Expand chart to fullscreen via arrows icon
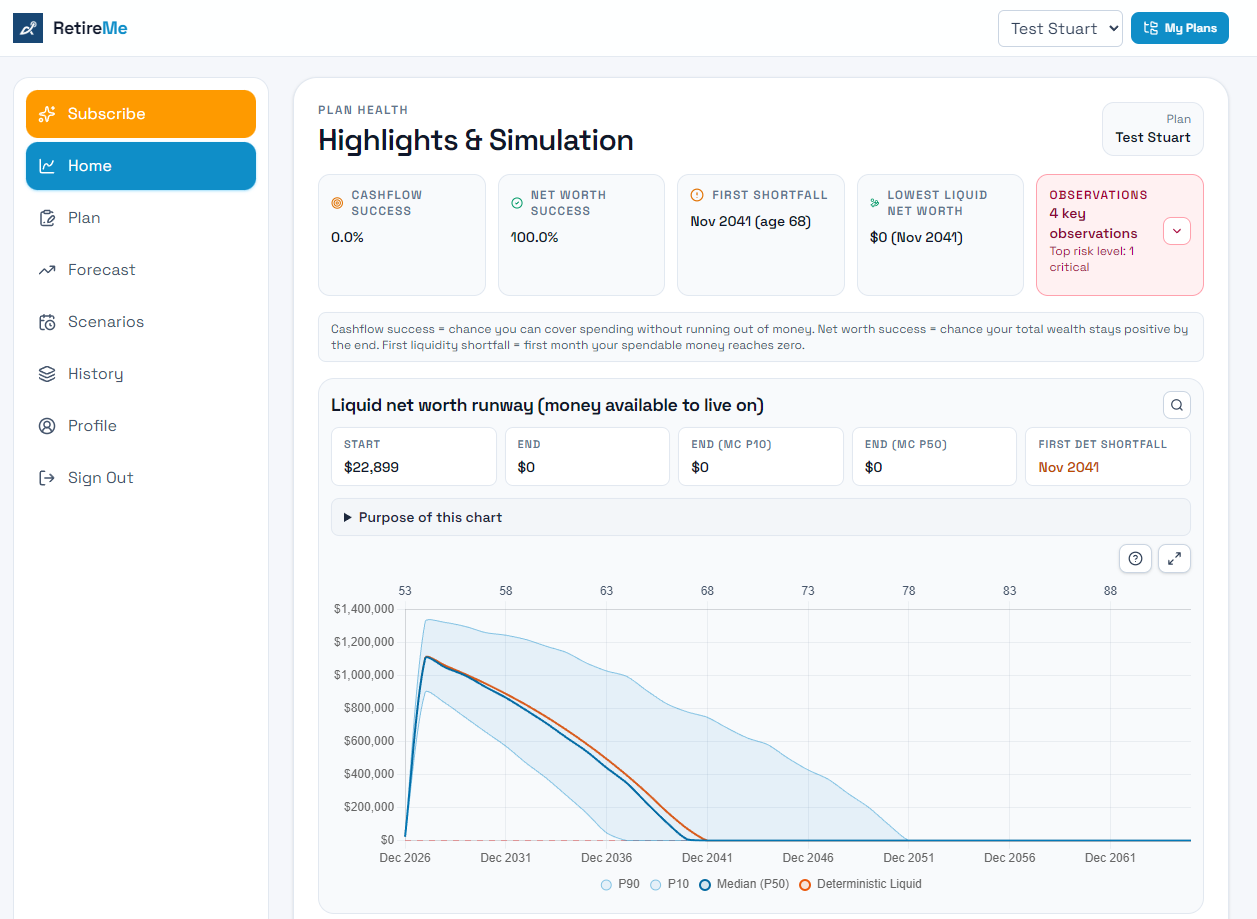Image resolution: width=1257 pixels, height=919 pixels. click(x=1174, y=558)
